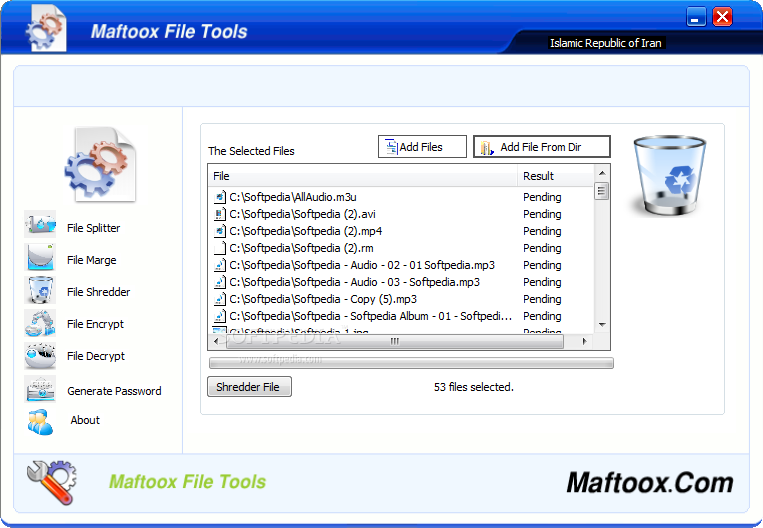This screenshot has width=763, height=528.
Task: Select the File Shredder trash icon
Action: point(40,290)
